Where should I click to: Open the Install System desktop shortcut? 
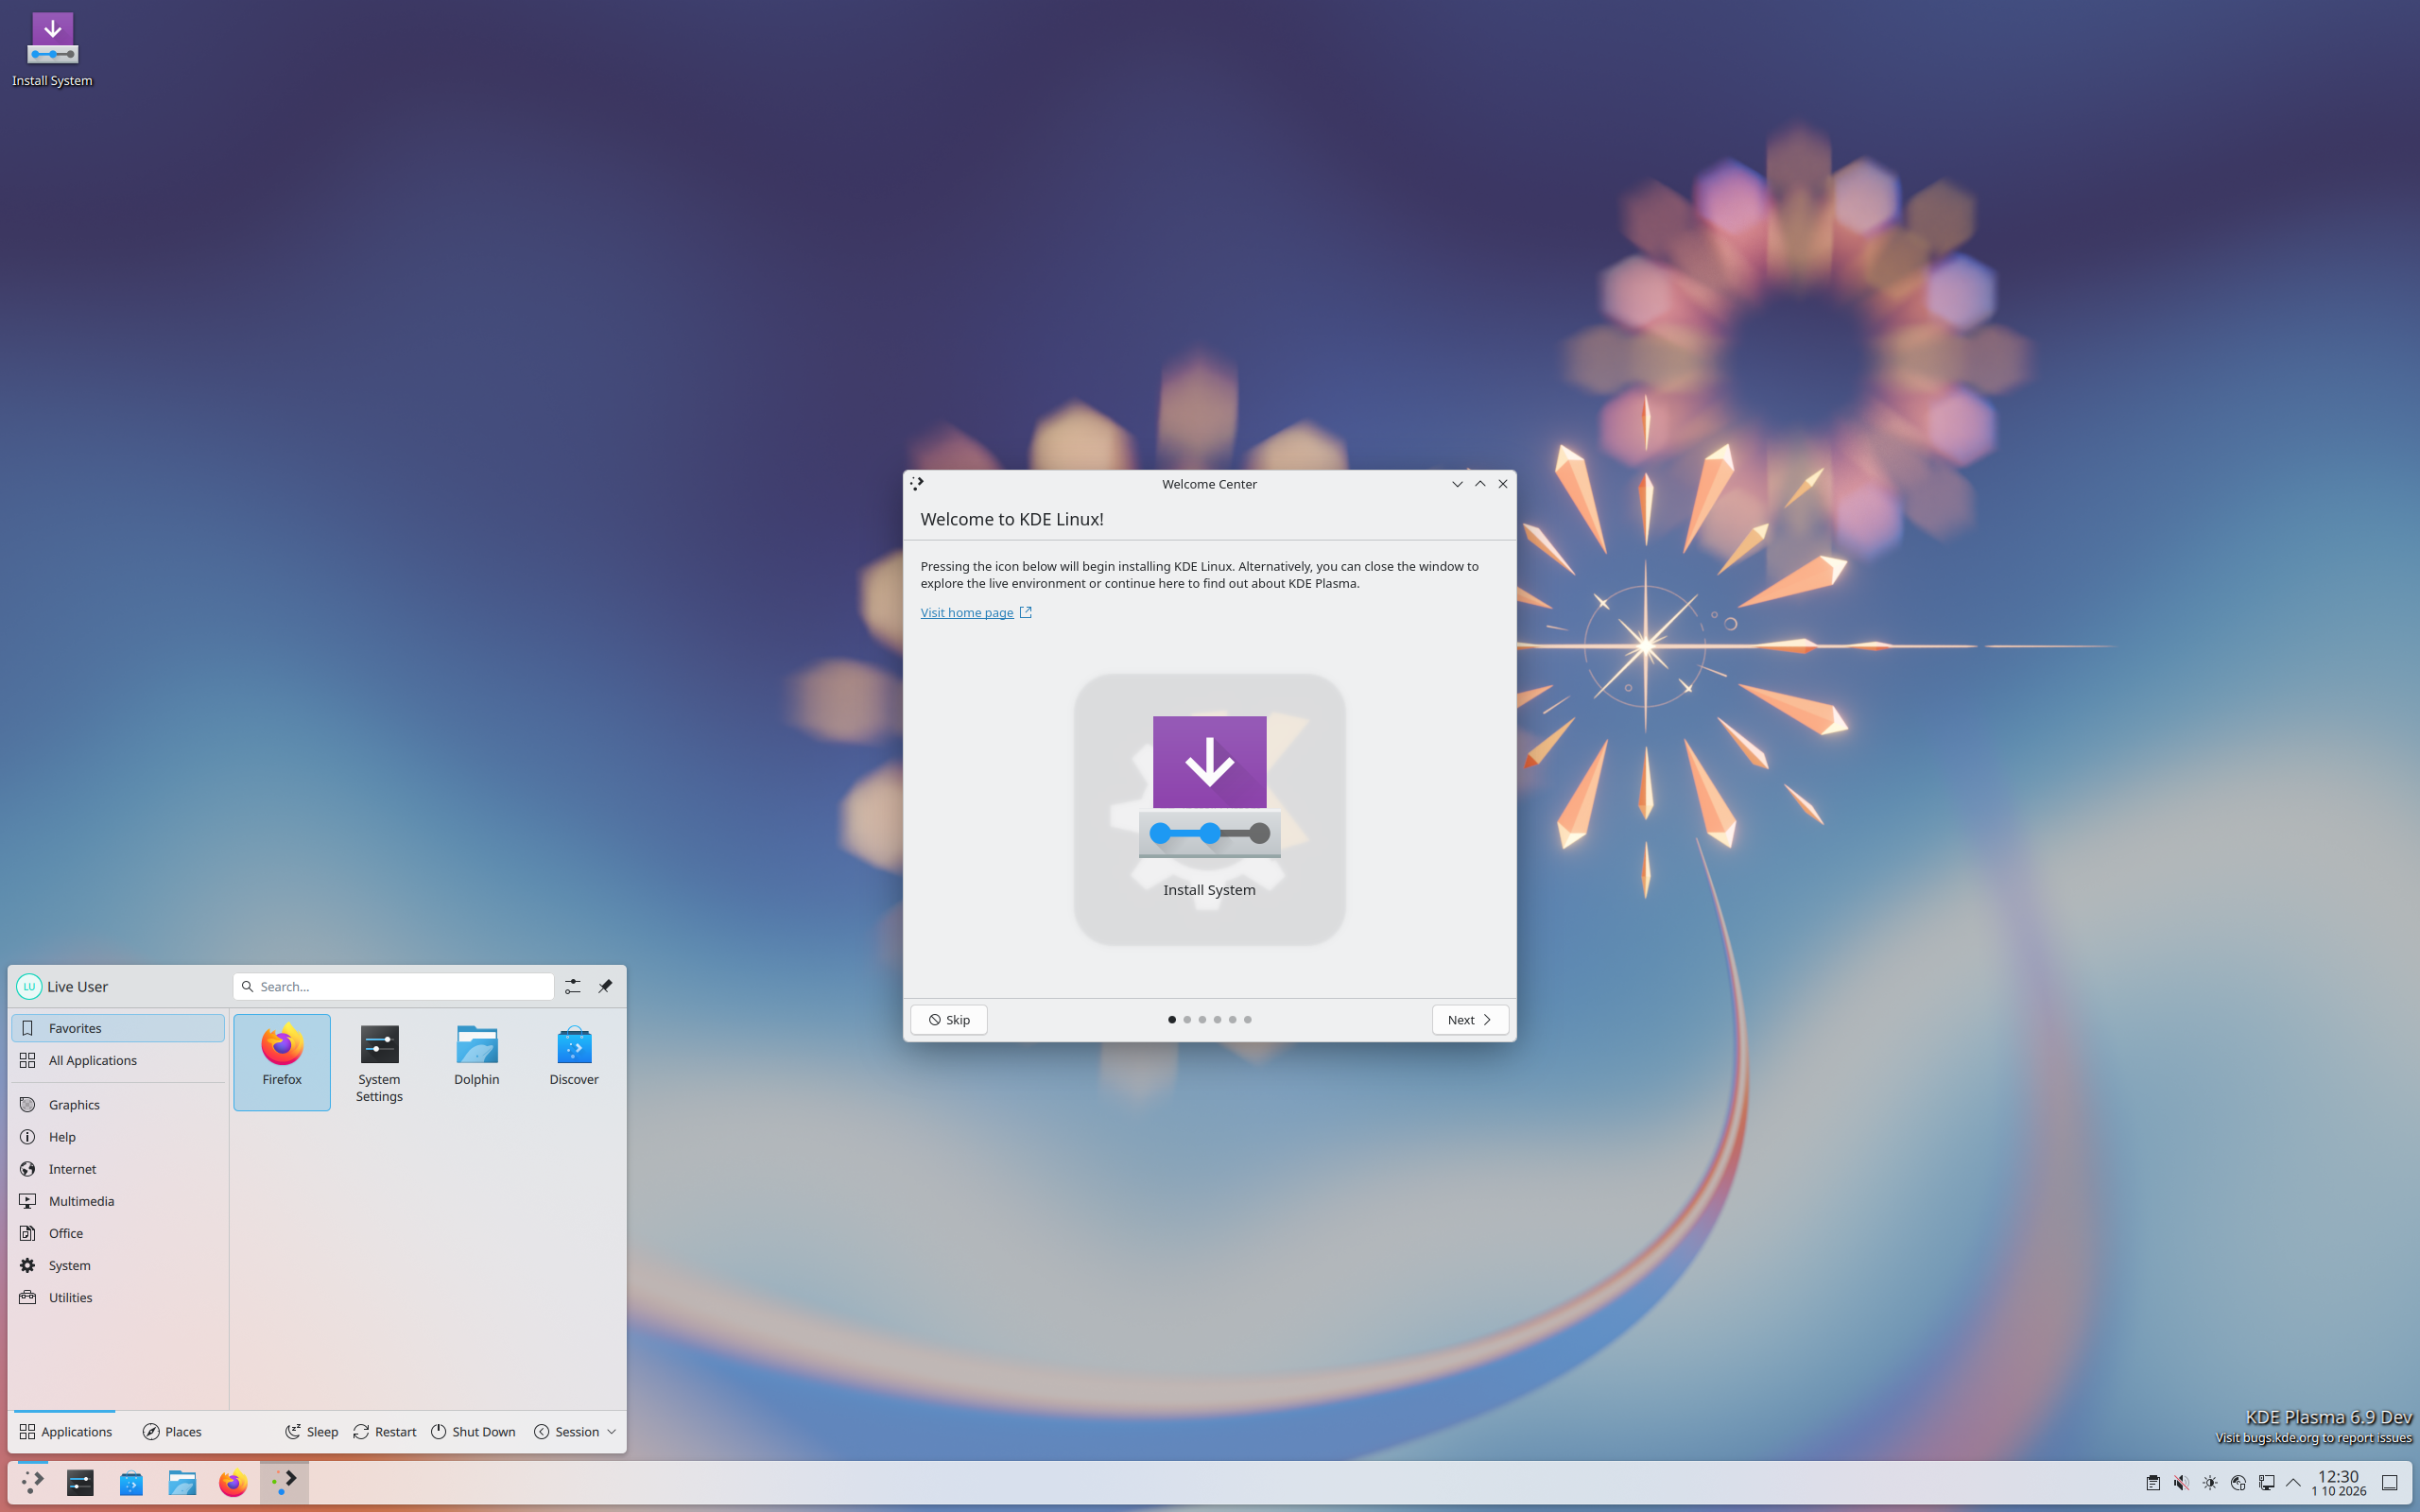(x=52, y=50)
